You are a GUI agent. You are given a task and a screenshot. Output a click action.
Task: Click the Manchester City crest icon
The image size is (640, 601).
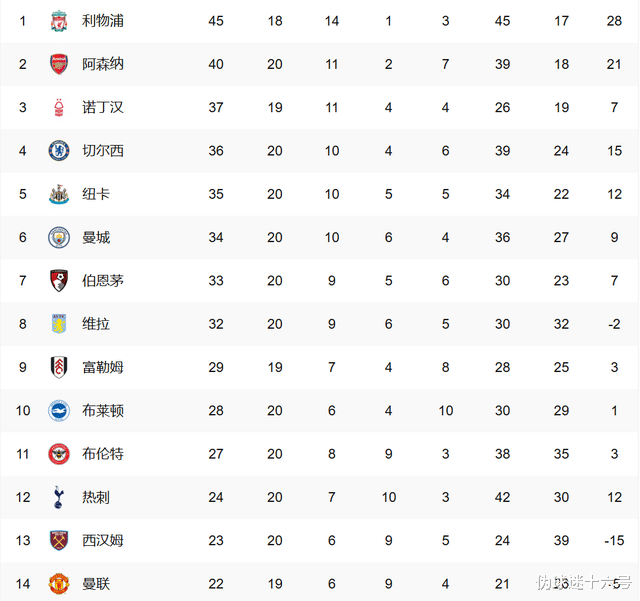pos(59,238)
